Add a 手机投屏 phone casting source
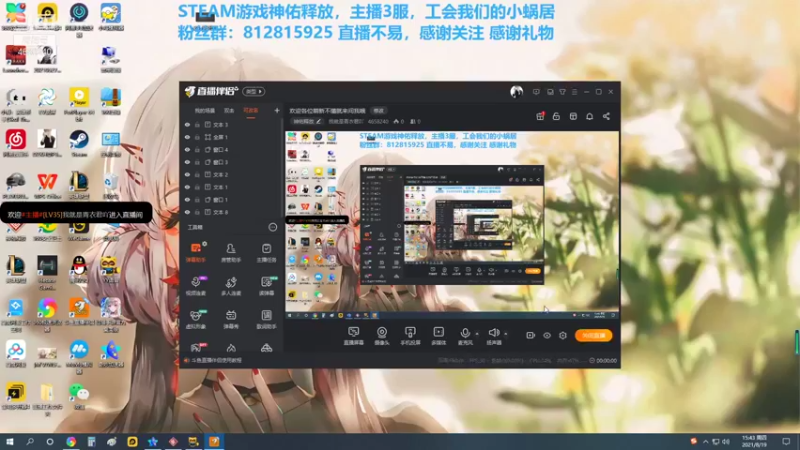Image resolution: width=800 pixels, height=450 pixels. (x=410, y=336)
